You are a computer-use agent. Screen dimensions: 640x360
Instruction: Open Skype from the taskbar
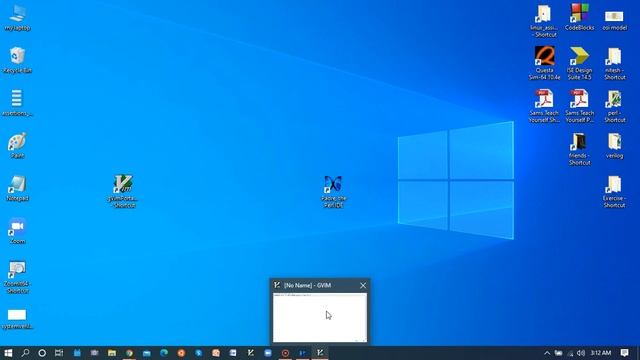(199, 353)
